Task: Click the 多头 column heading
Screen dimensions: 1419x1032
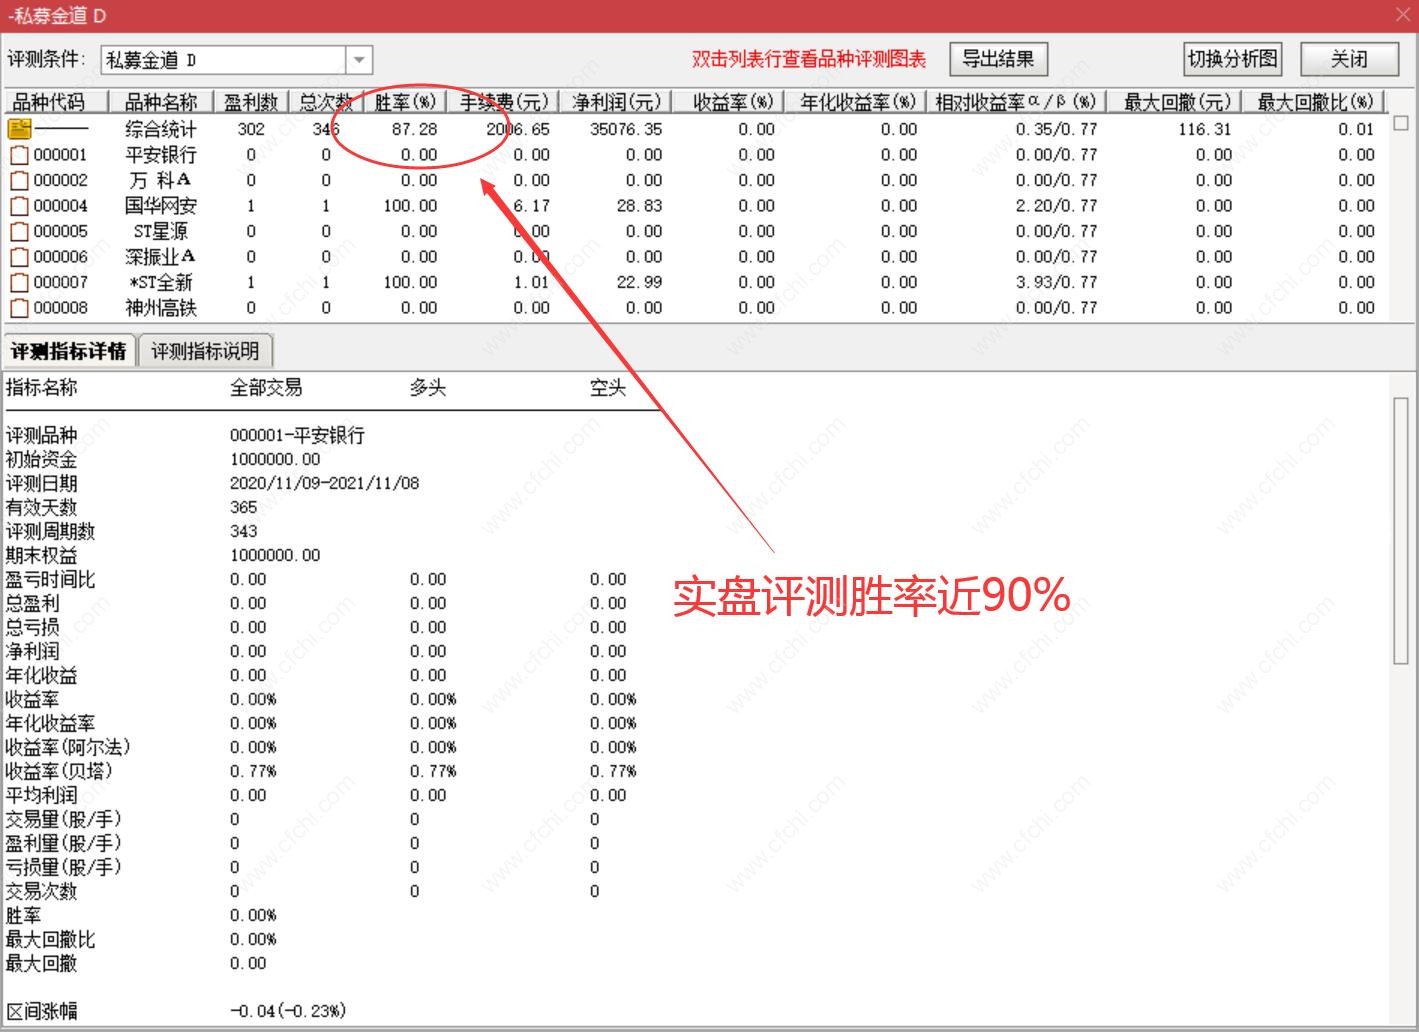Action: pyautogui.click(x=428, y=388)
